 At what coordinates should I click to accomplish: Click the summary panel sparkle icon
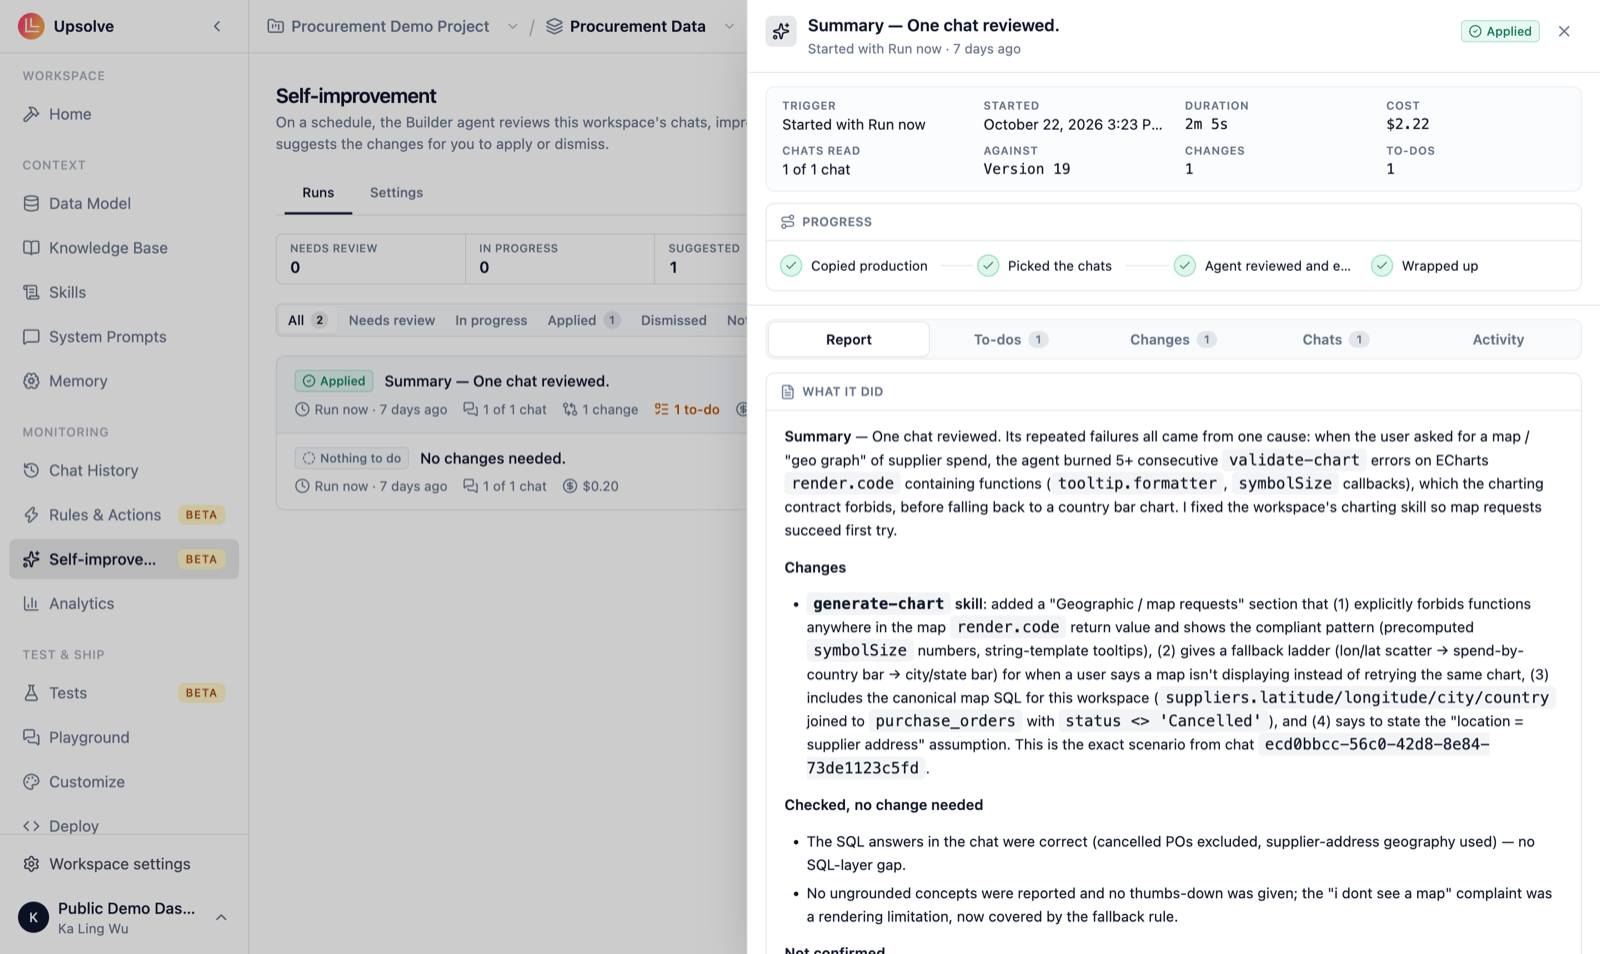tap(781, 31)
